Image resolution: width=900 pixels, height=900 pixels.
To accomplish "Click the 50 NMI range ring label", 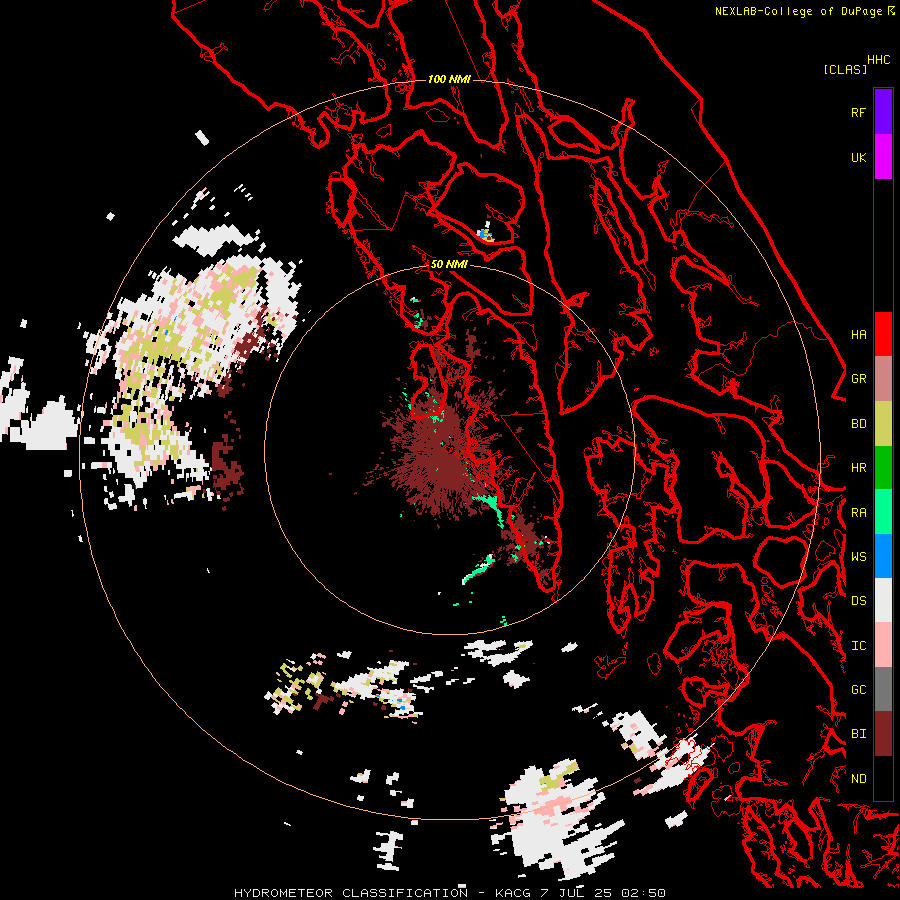I will coord(449,265).
